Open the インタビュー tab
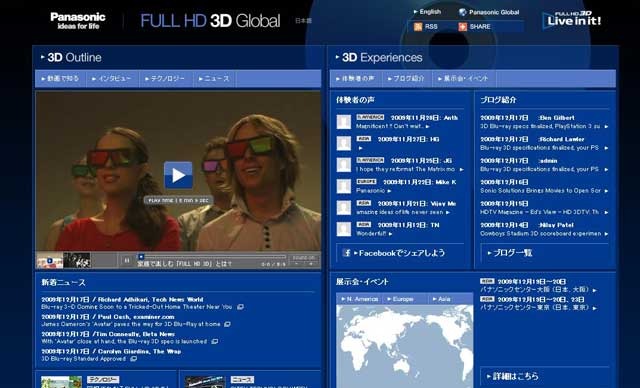 pos(112,78)
